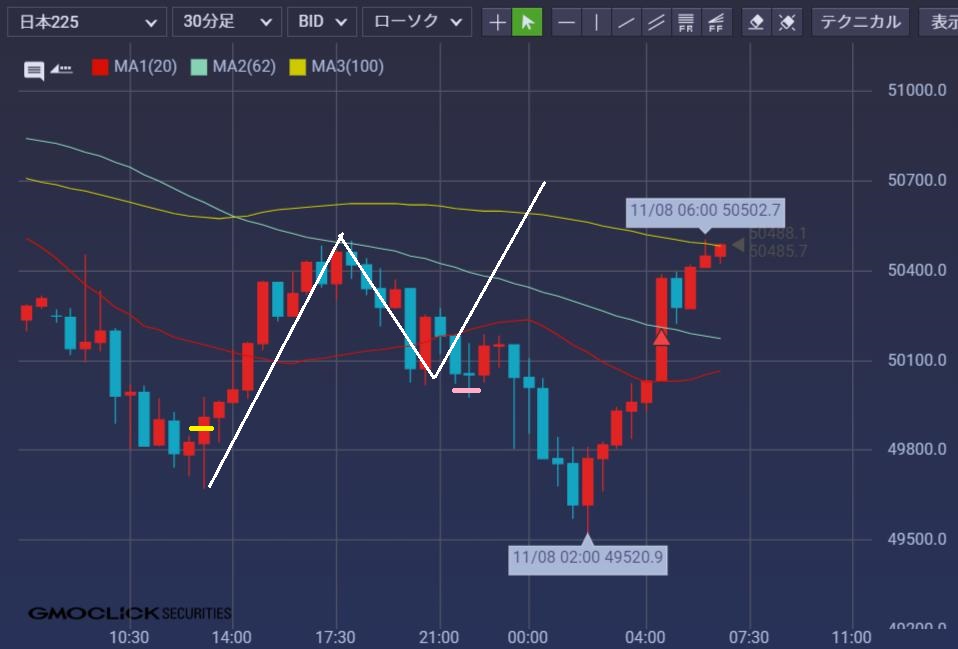
Task: Pick the vertical line drawing tool
Action: coord(597,22)
